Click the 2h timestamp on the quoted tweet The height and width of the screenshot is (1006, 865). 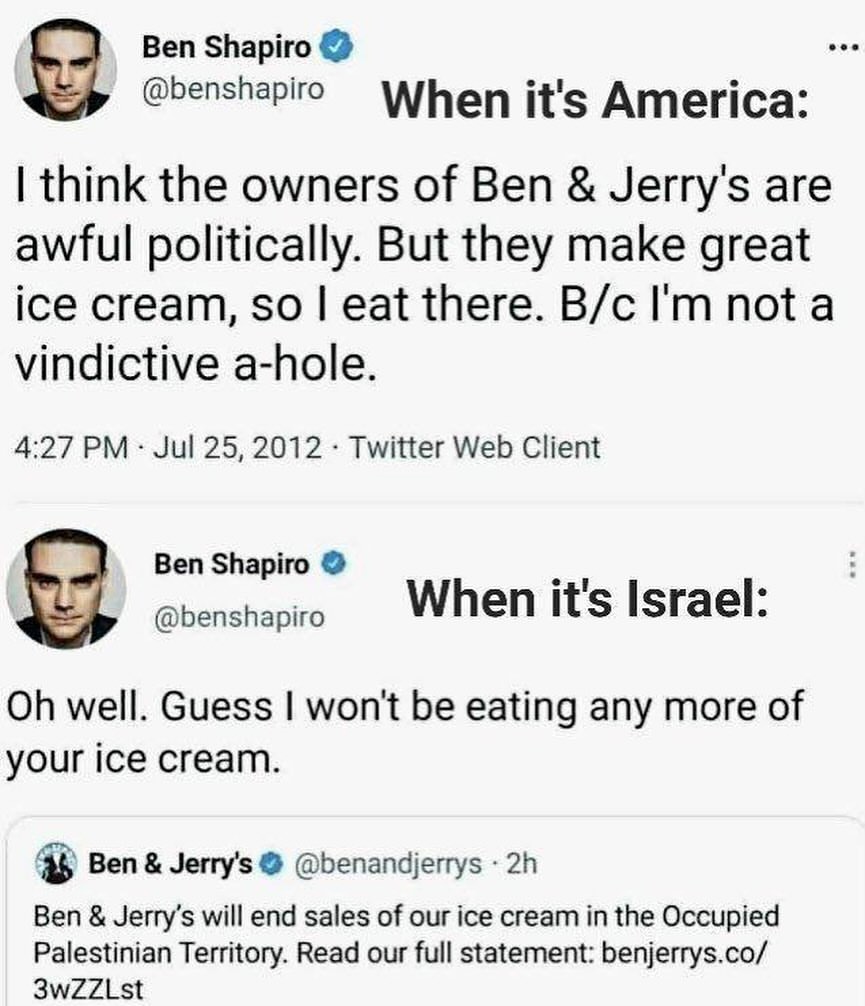tap(522, 862)
